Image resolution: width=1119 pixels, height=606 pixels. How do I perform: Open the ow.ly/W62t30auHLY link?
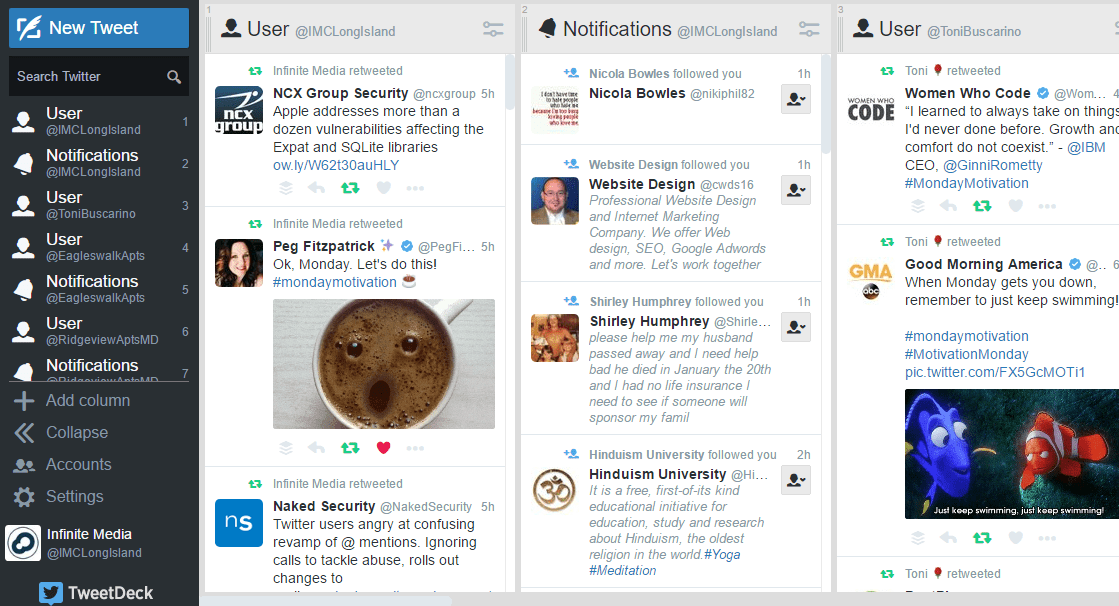pyautogui.click(x=335, y=165)
